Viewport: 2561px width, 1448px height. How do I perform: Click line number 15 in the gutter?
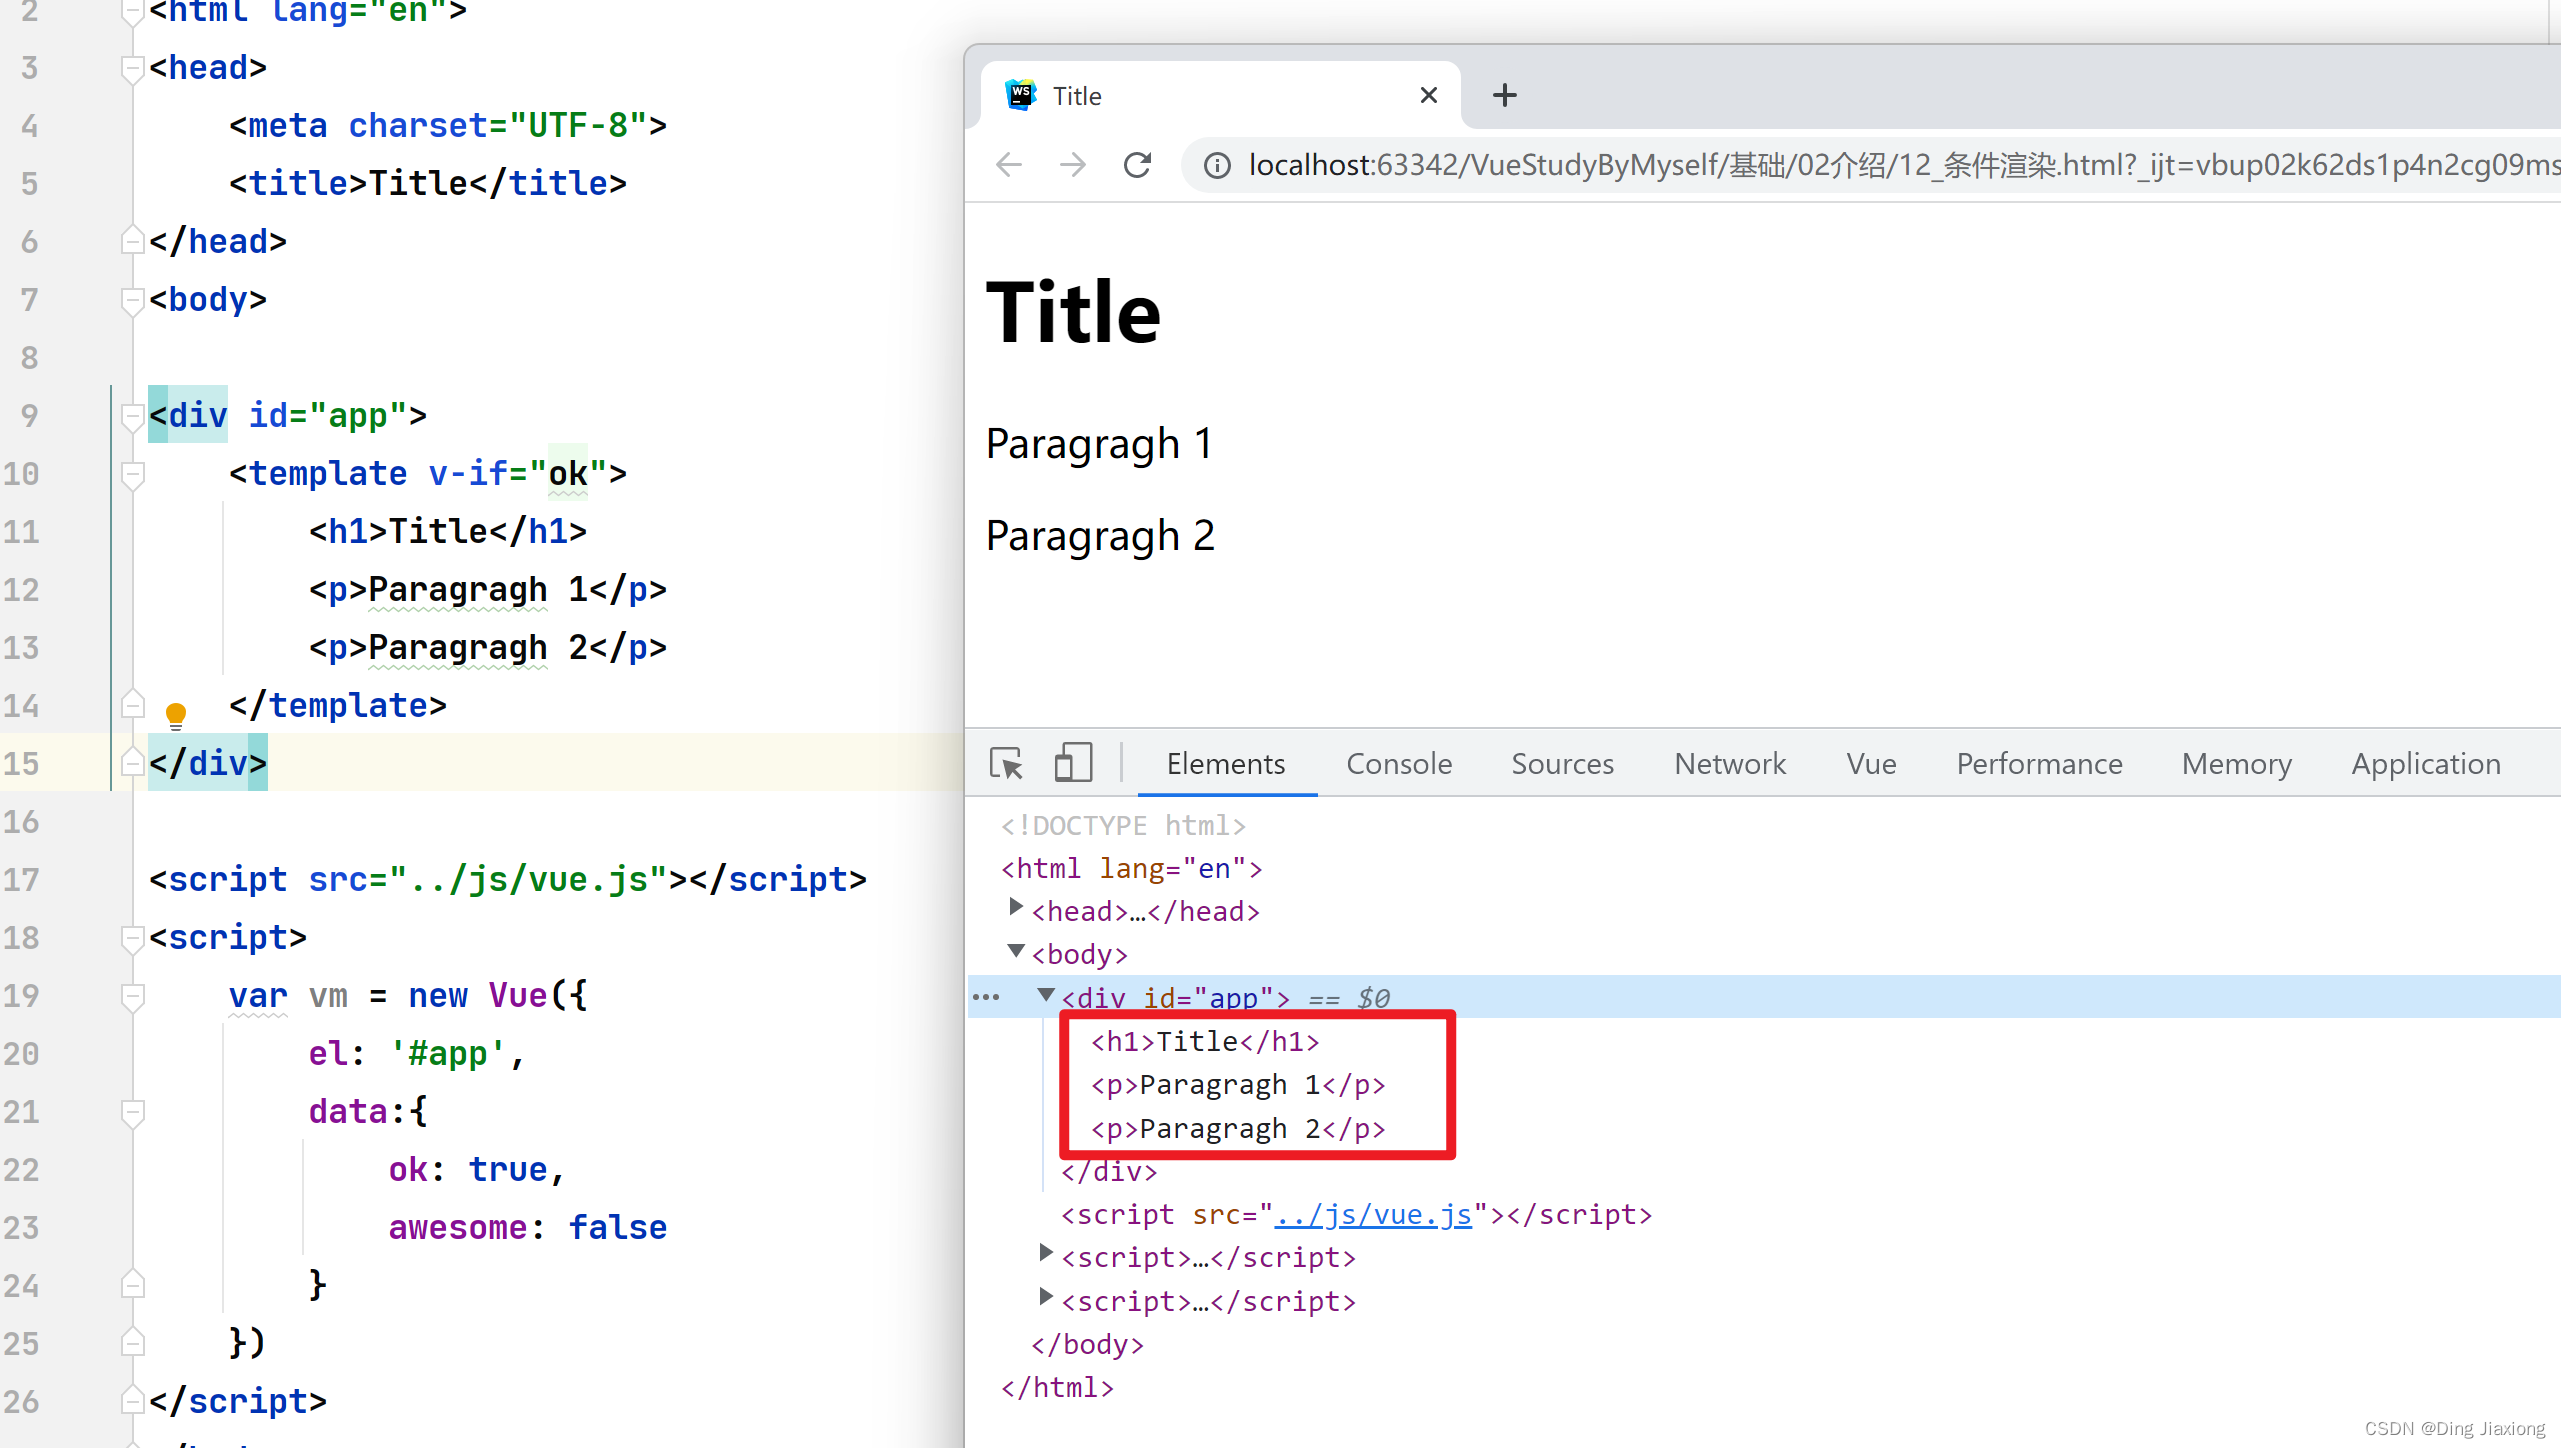(x=21, y=764)
